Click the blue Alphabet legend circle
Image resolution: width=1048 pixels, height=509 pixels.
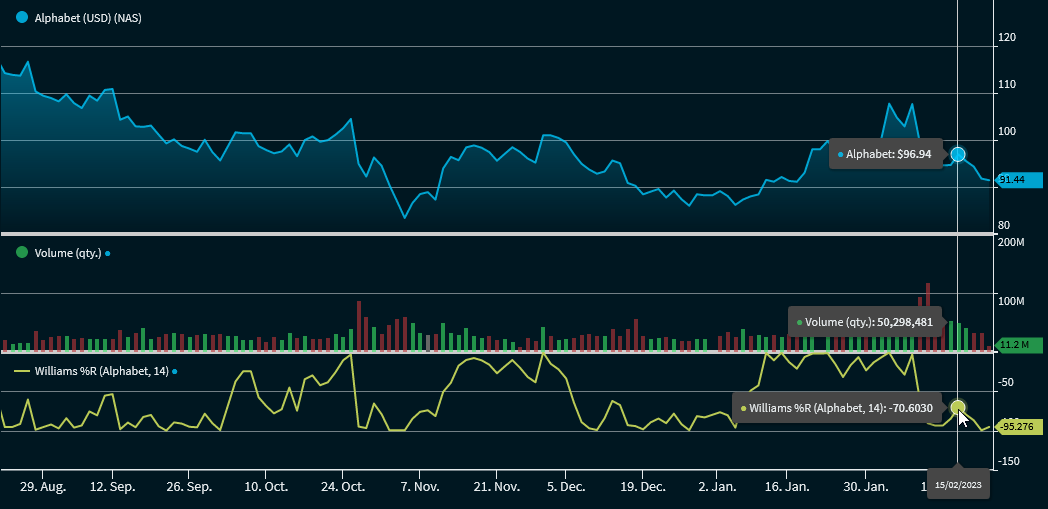[22, 18]
